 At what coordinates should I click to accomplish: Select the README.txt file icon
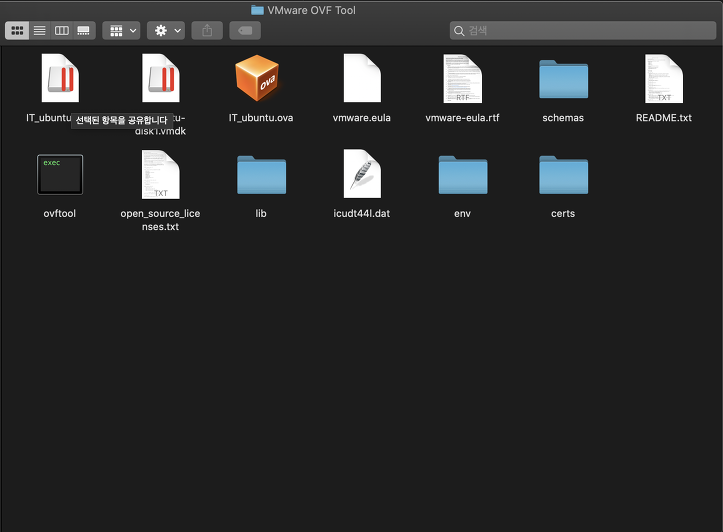(x=664, y=78)
